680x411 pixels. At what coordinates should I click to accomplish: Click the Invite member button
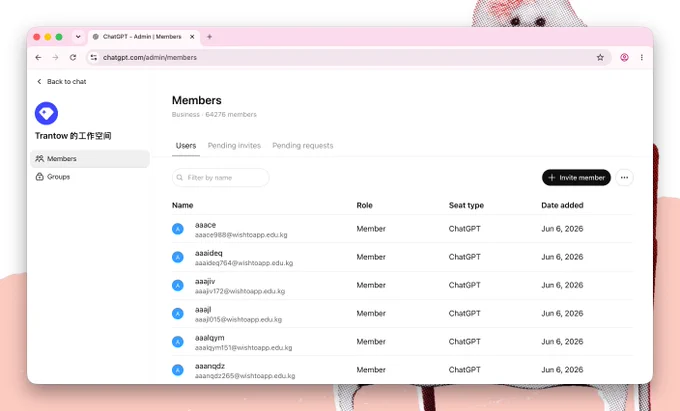[576, 178]
